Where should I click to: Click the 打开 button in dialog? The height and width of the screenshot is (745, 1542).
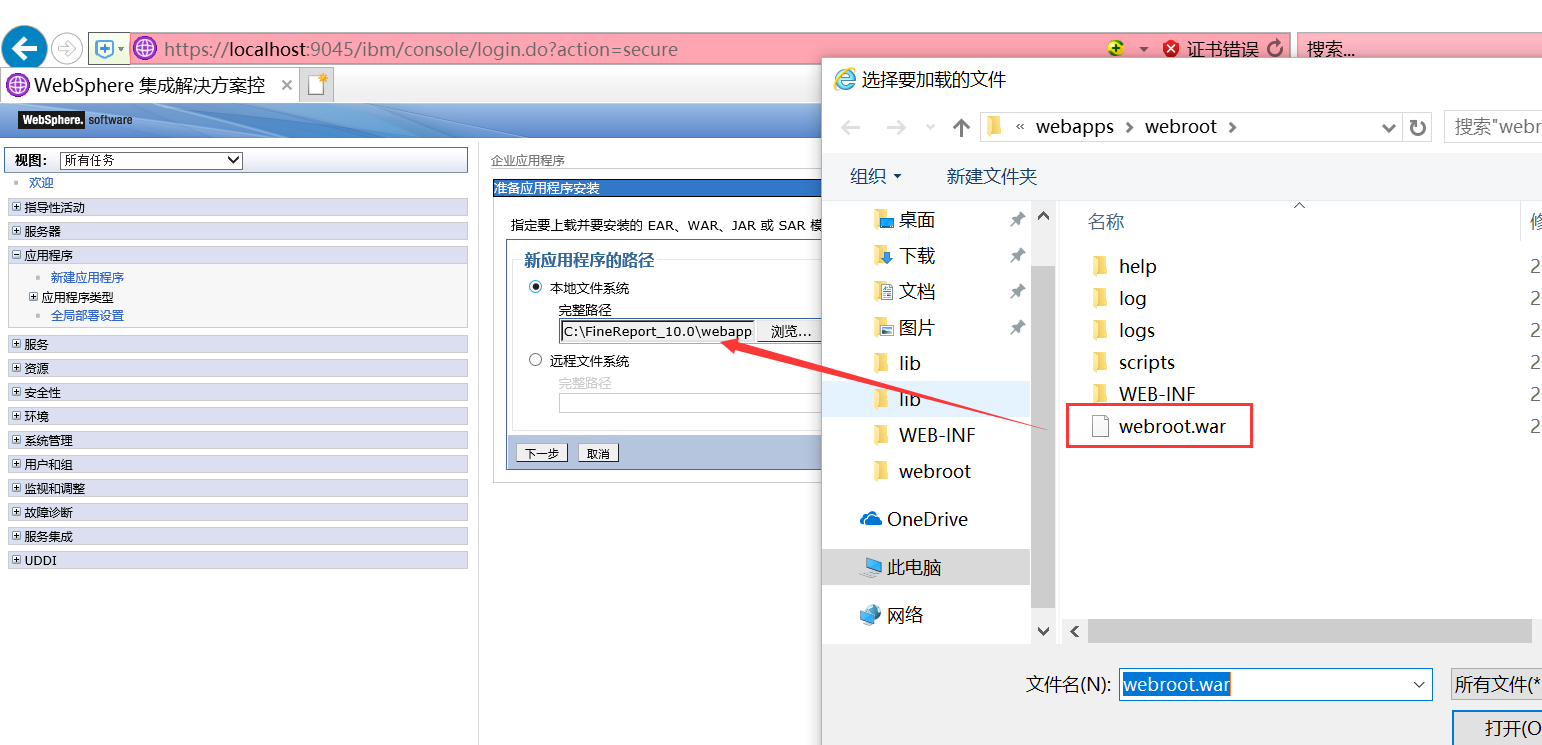click(1497, 728)
